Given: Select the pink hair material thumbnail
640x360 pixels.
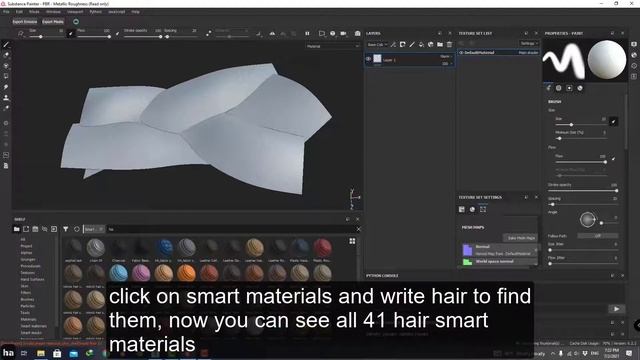Looking at the screenshot, I should 141,273.
